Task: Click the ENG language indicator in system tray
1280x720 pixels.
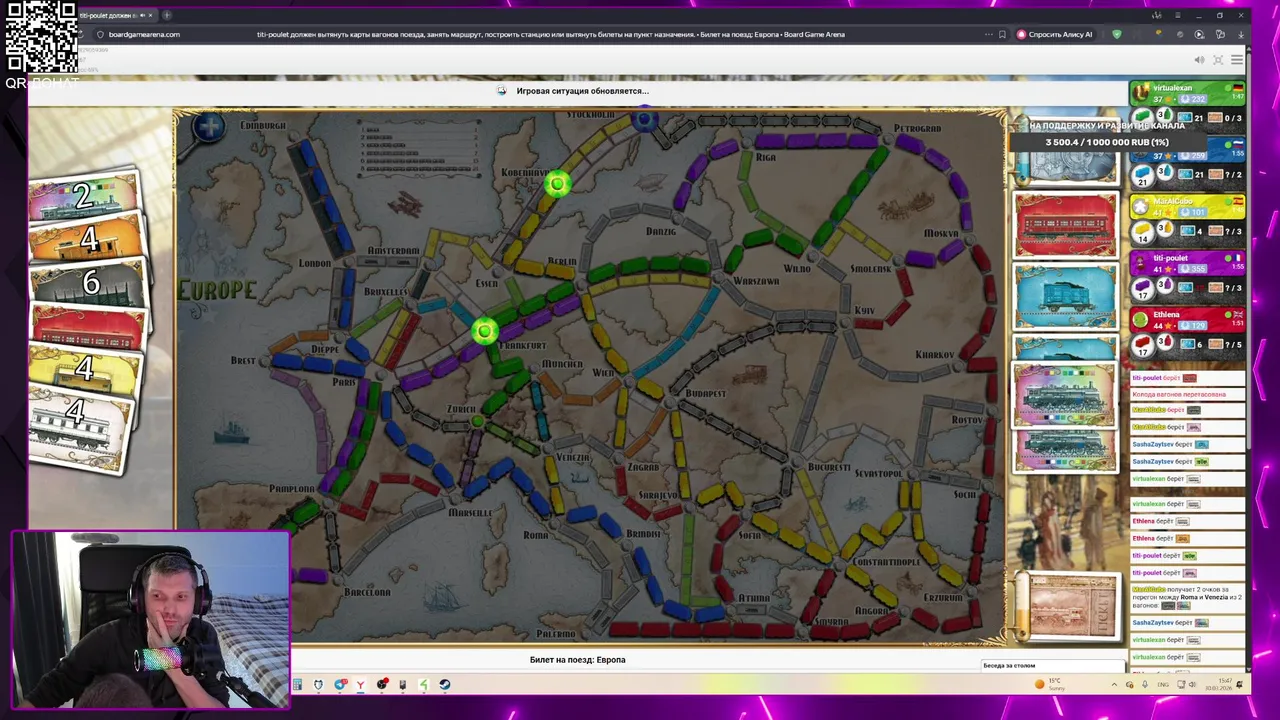Action: pyautogui.click(x=1164, y=685)
